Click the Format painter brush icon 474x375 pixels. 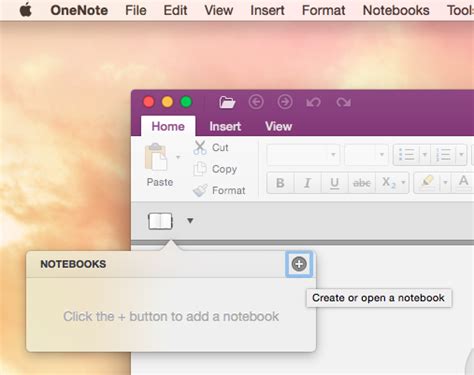pyautogui.click(x=200, y=190)
